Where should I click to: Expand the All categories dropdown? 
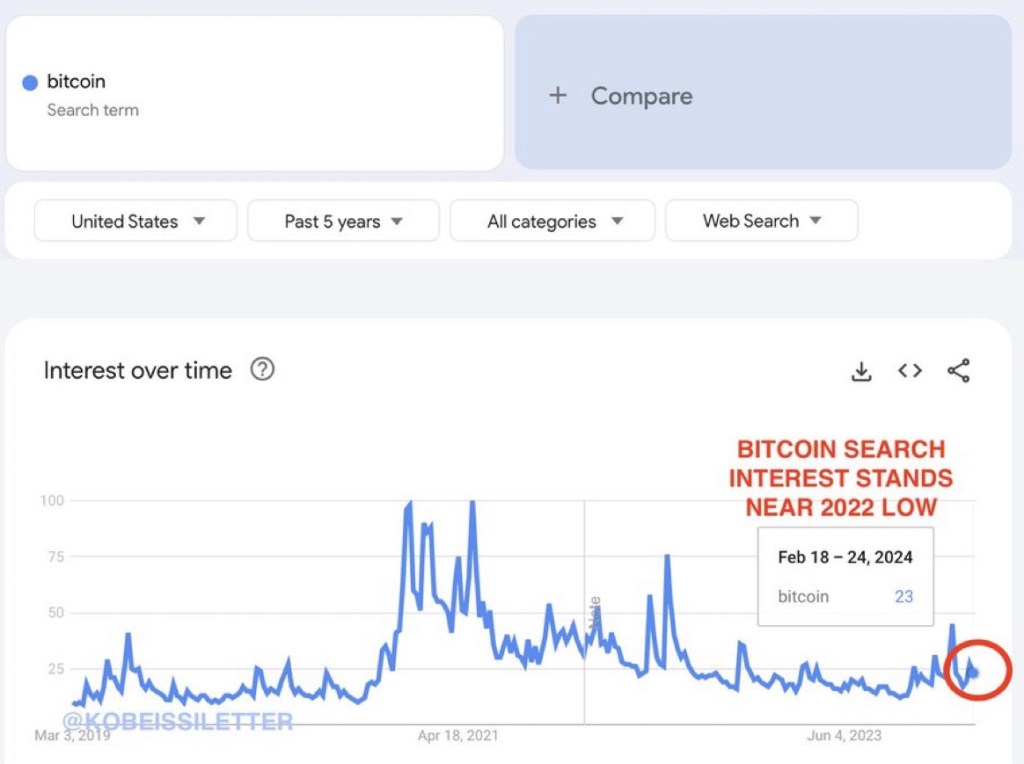click(553, 221)
